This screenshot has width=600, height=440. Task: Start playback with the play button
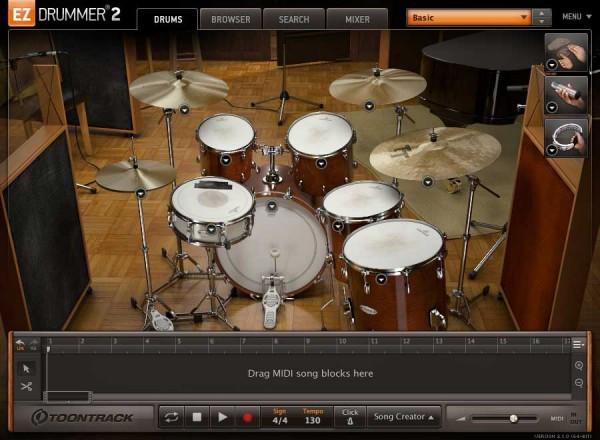click(x=222, y=417)
